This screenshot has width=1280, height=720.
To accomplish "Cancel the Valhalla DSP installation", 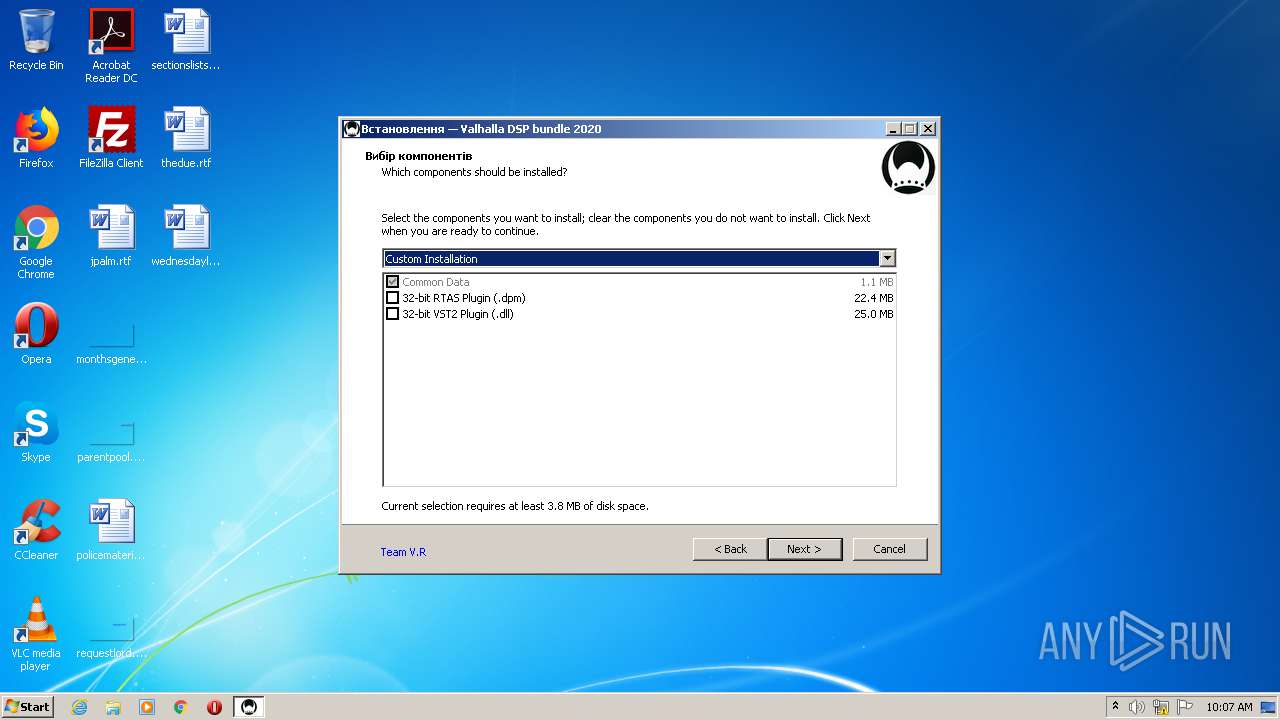I will click(x=889, y=549).
